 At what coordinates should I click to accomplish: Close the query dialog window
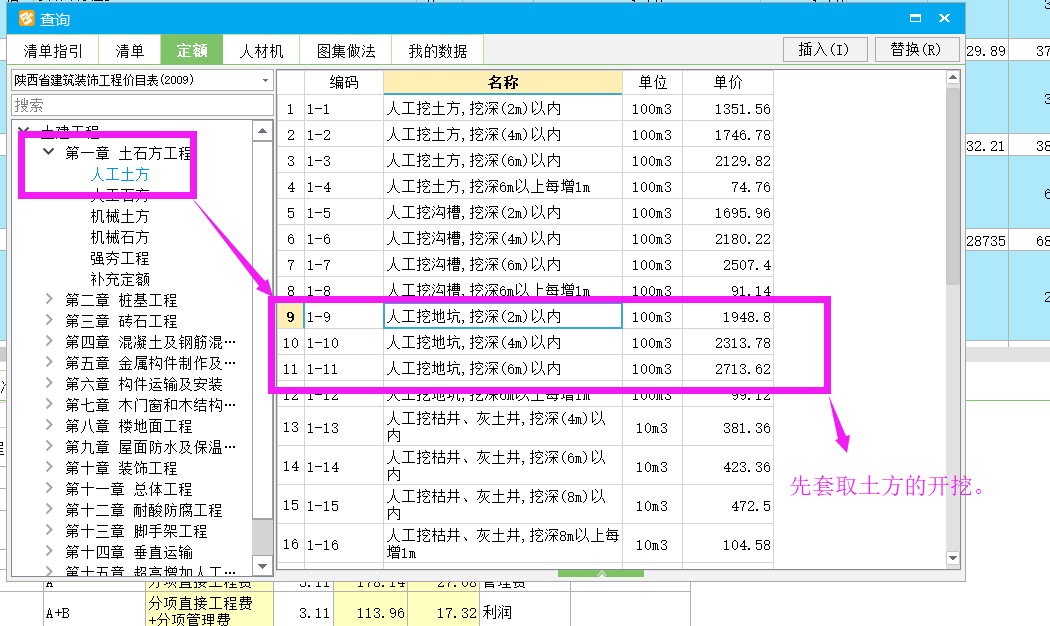point(944,18)
